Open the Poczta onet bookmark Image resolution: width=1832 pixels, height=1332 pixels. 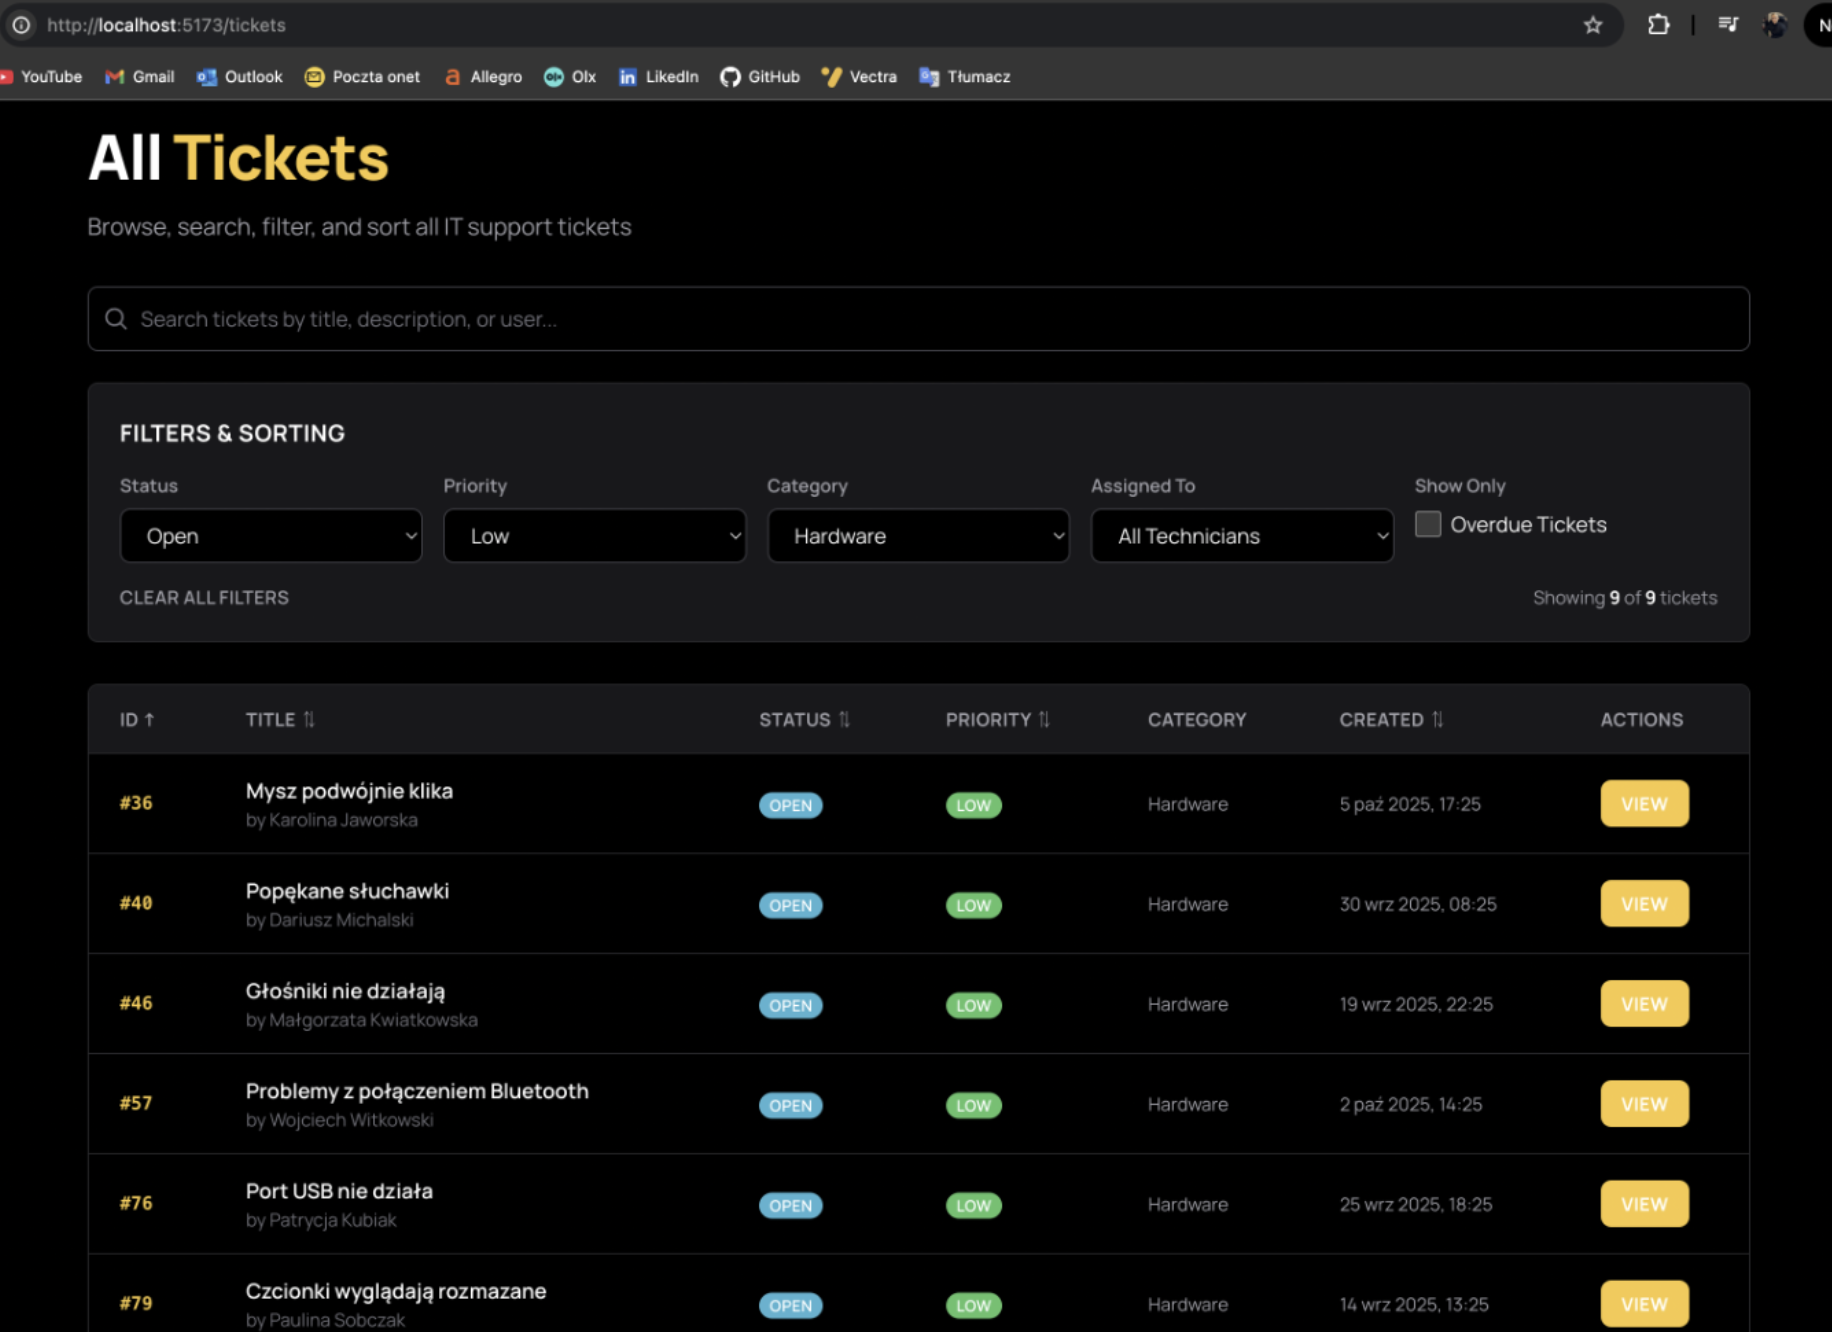point(362,77)
